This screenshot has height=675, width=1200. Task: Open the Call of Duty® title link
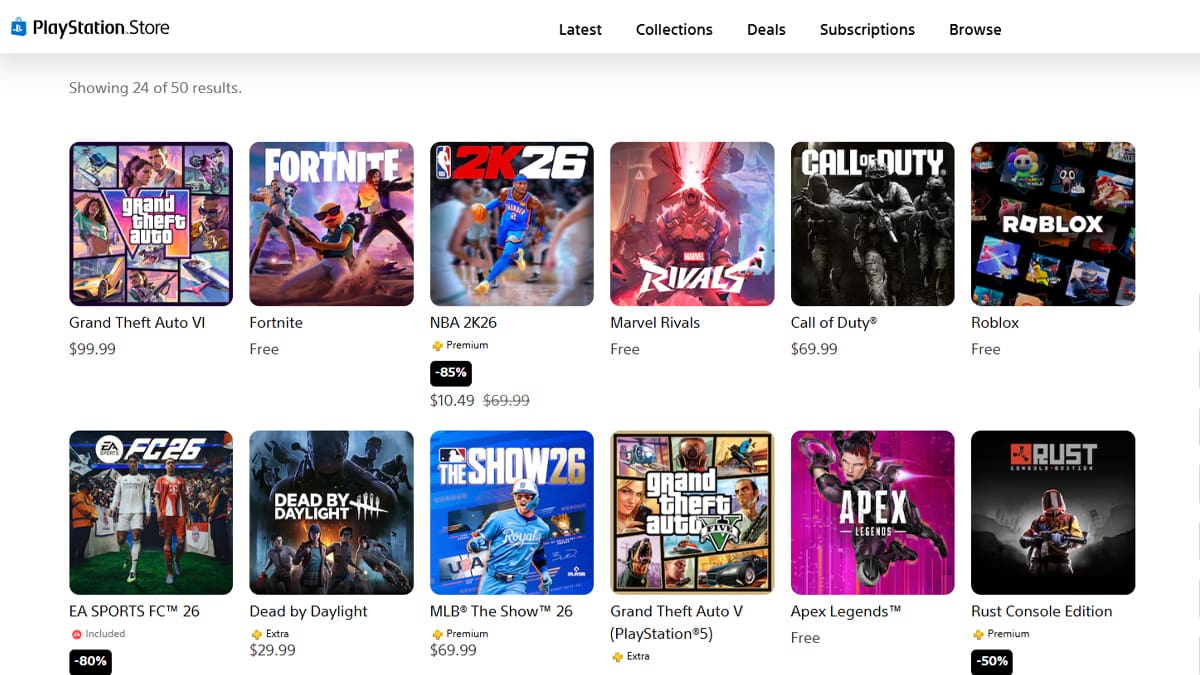834,323
